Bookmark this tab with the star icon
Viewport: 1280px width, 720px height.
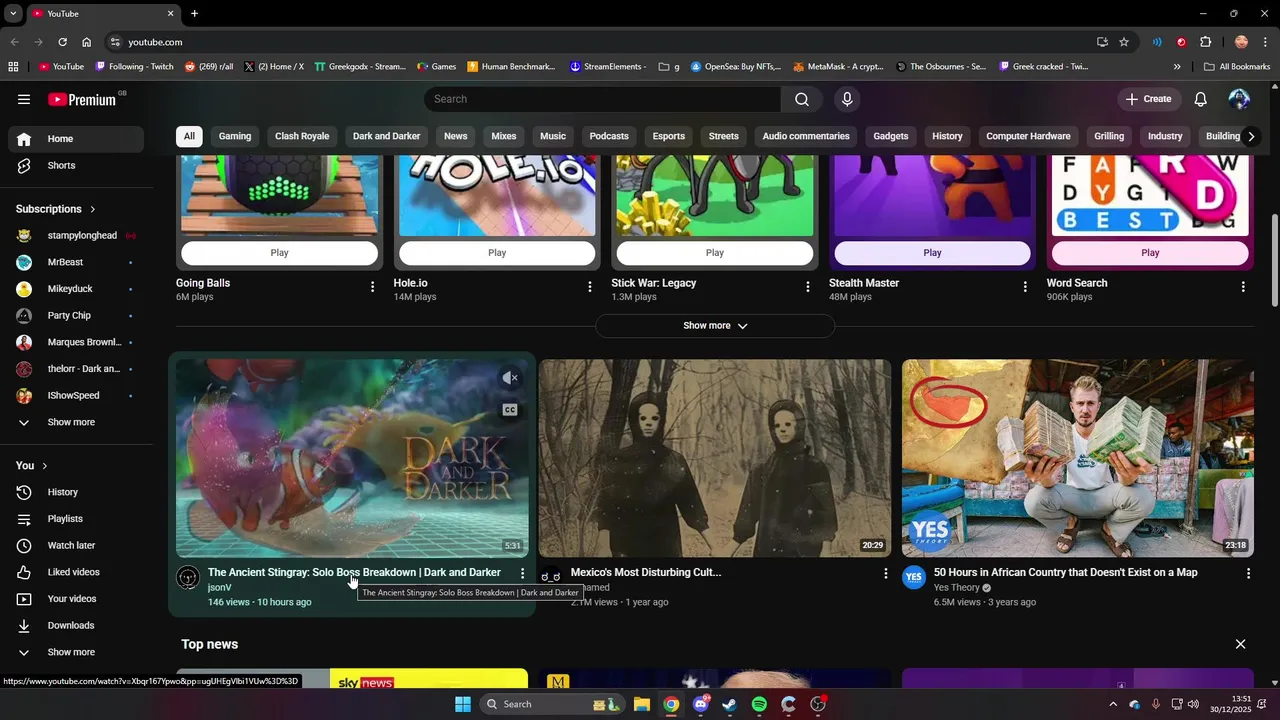tap(1124, 42)
